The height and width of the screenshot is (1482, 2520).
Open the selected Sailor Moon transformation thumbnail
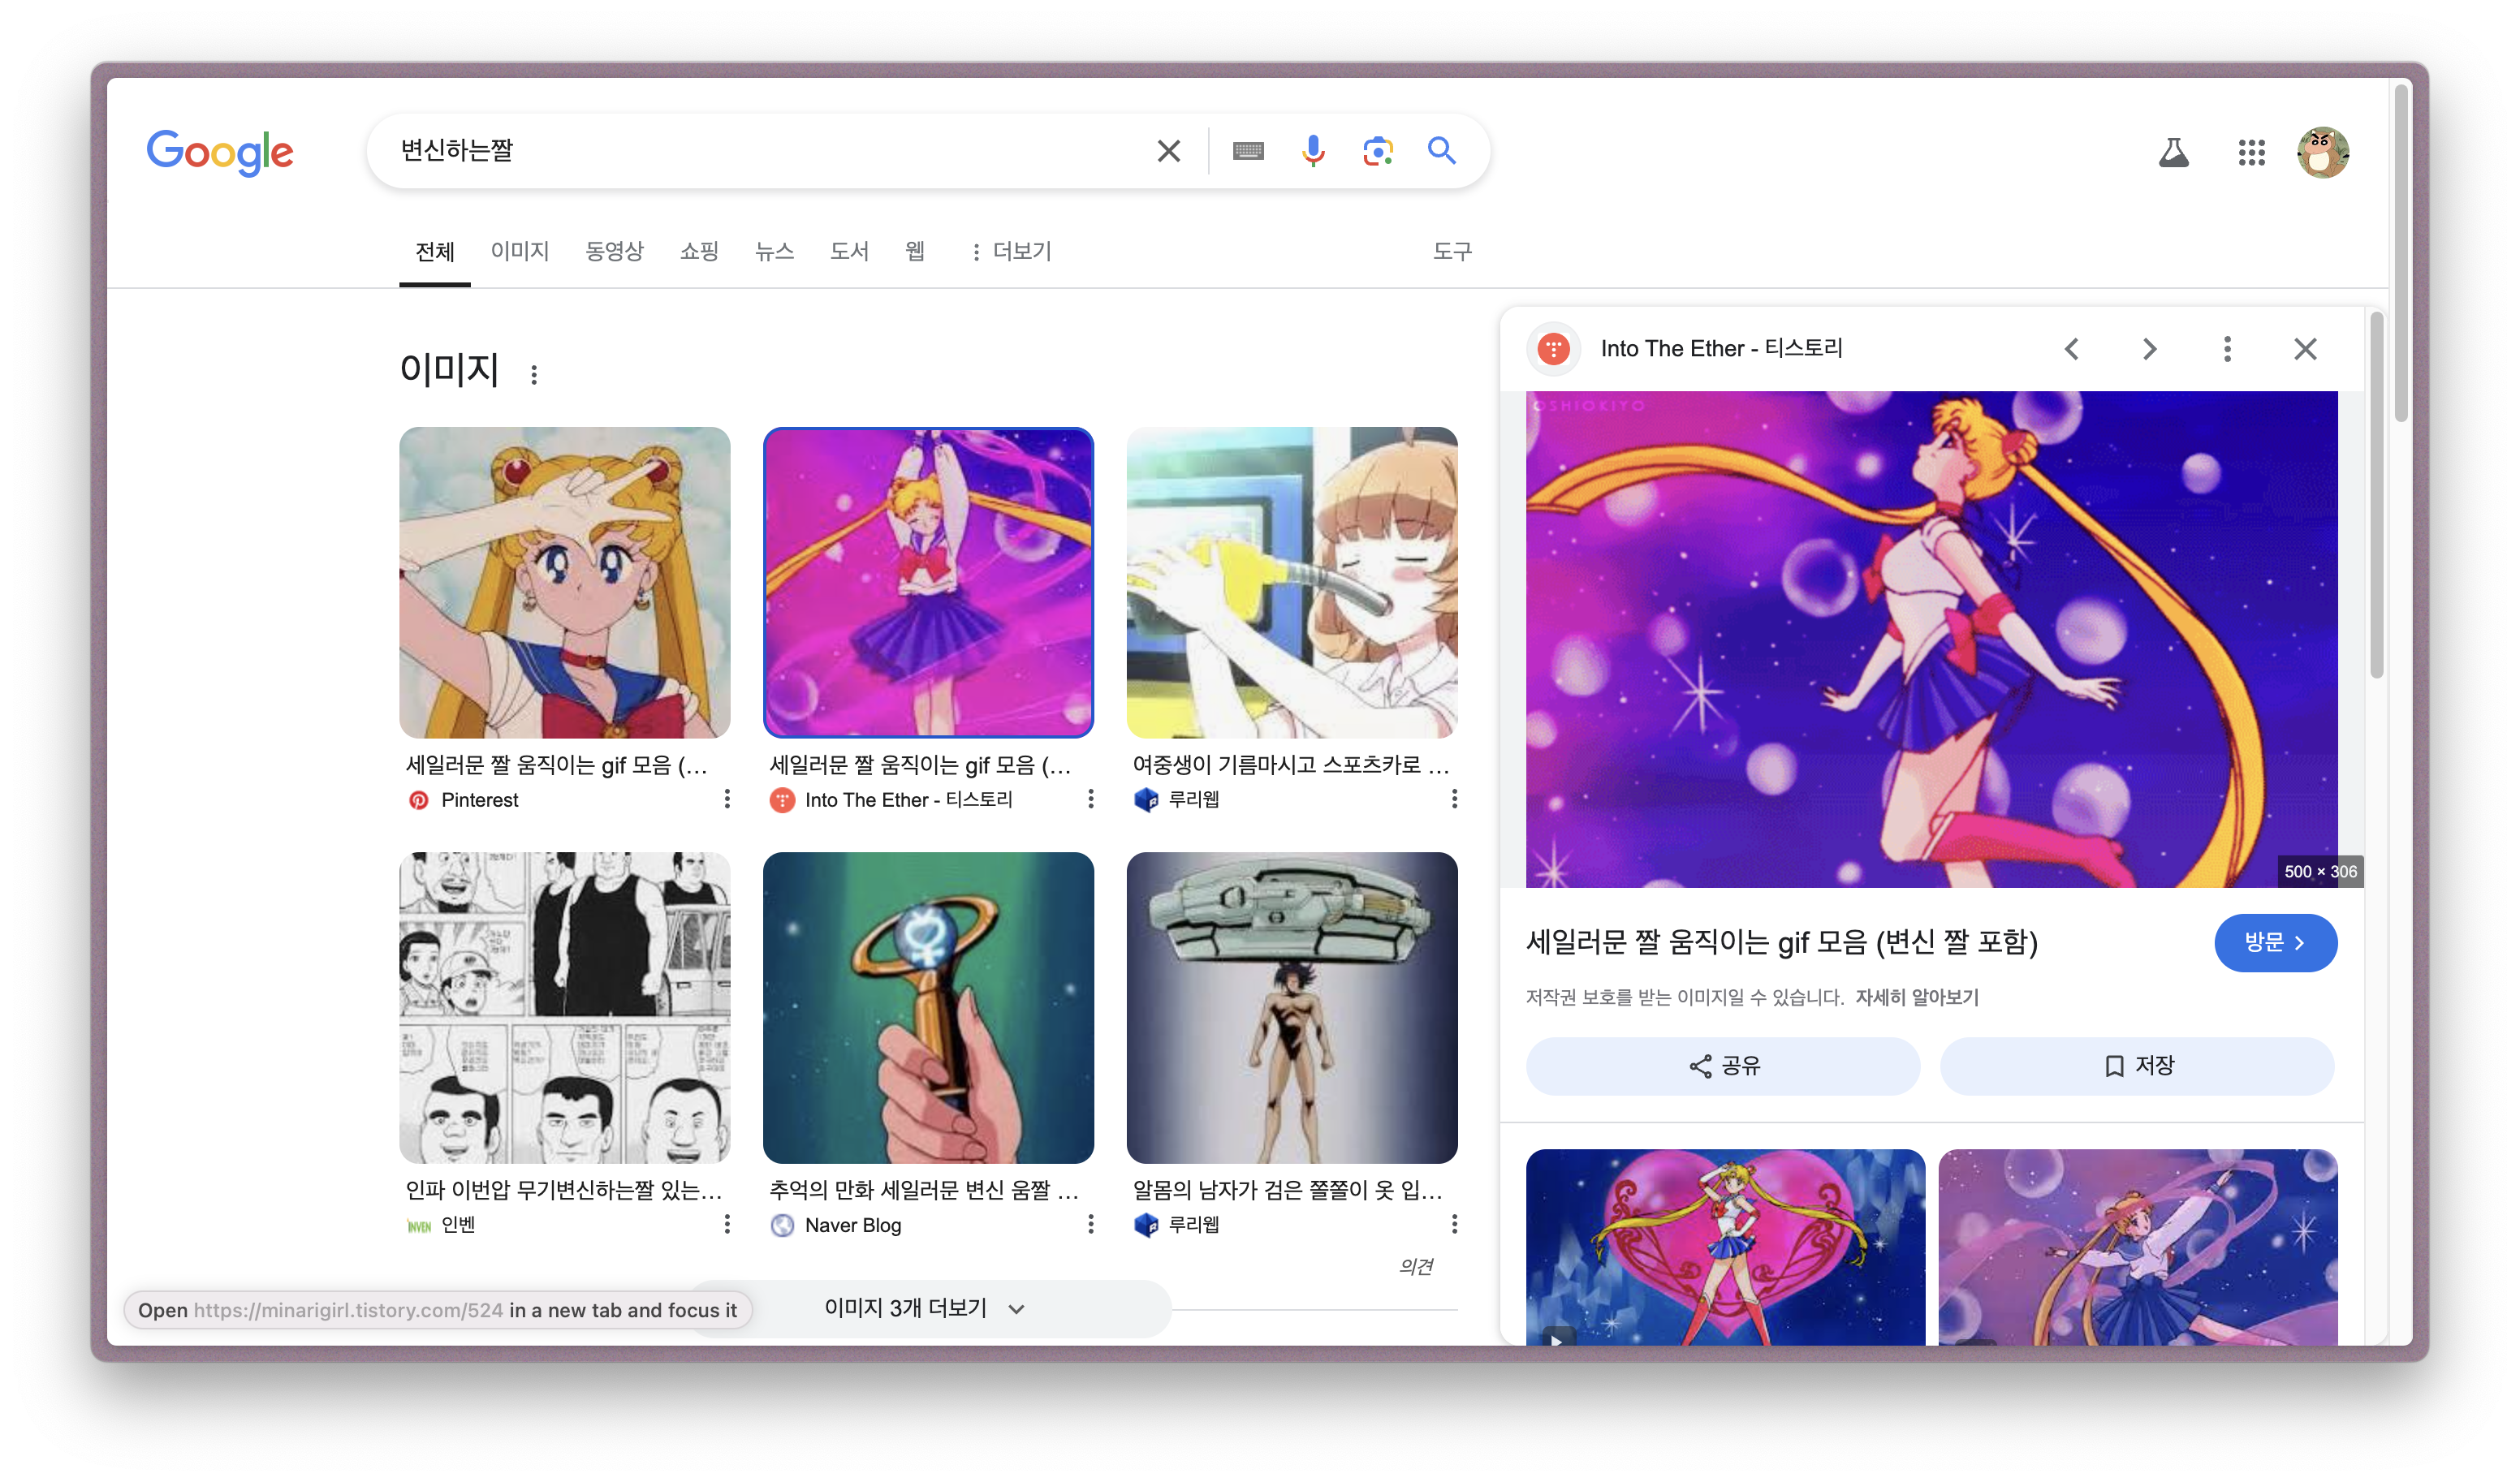928,582
